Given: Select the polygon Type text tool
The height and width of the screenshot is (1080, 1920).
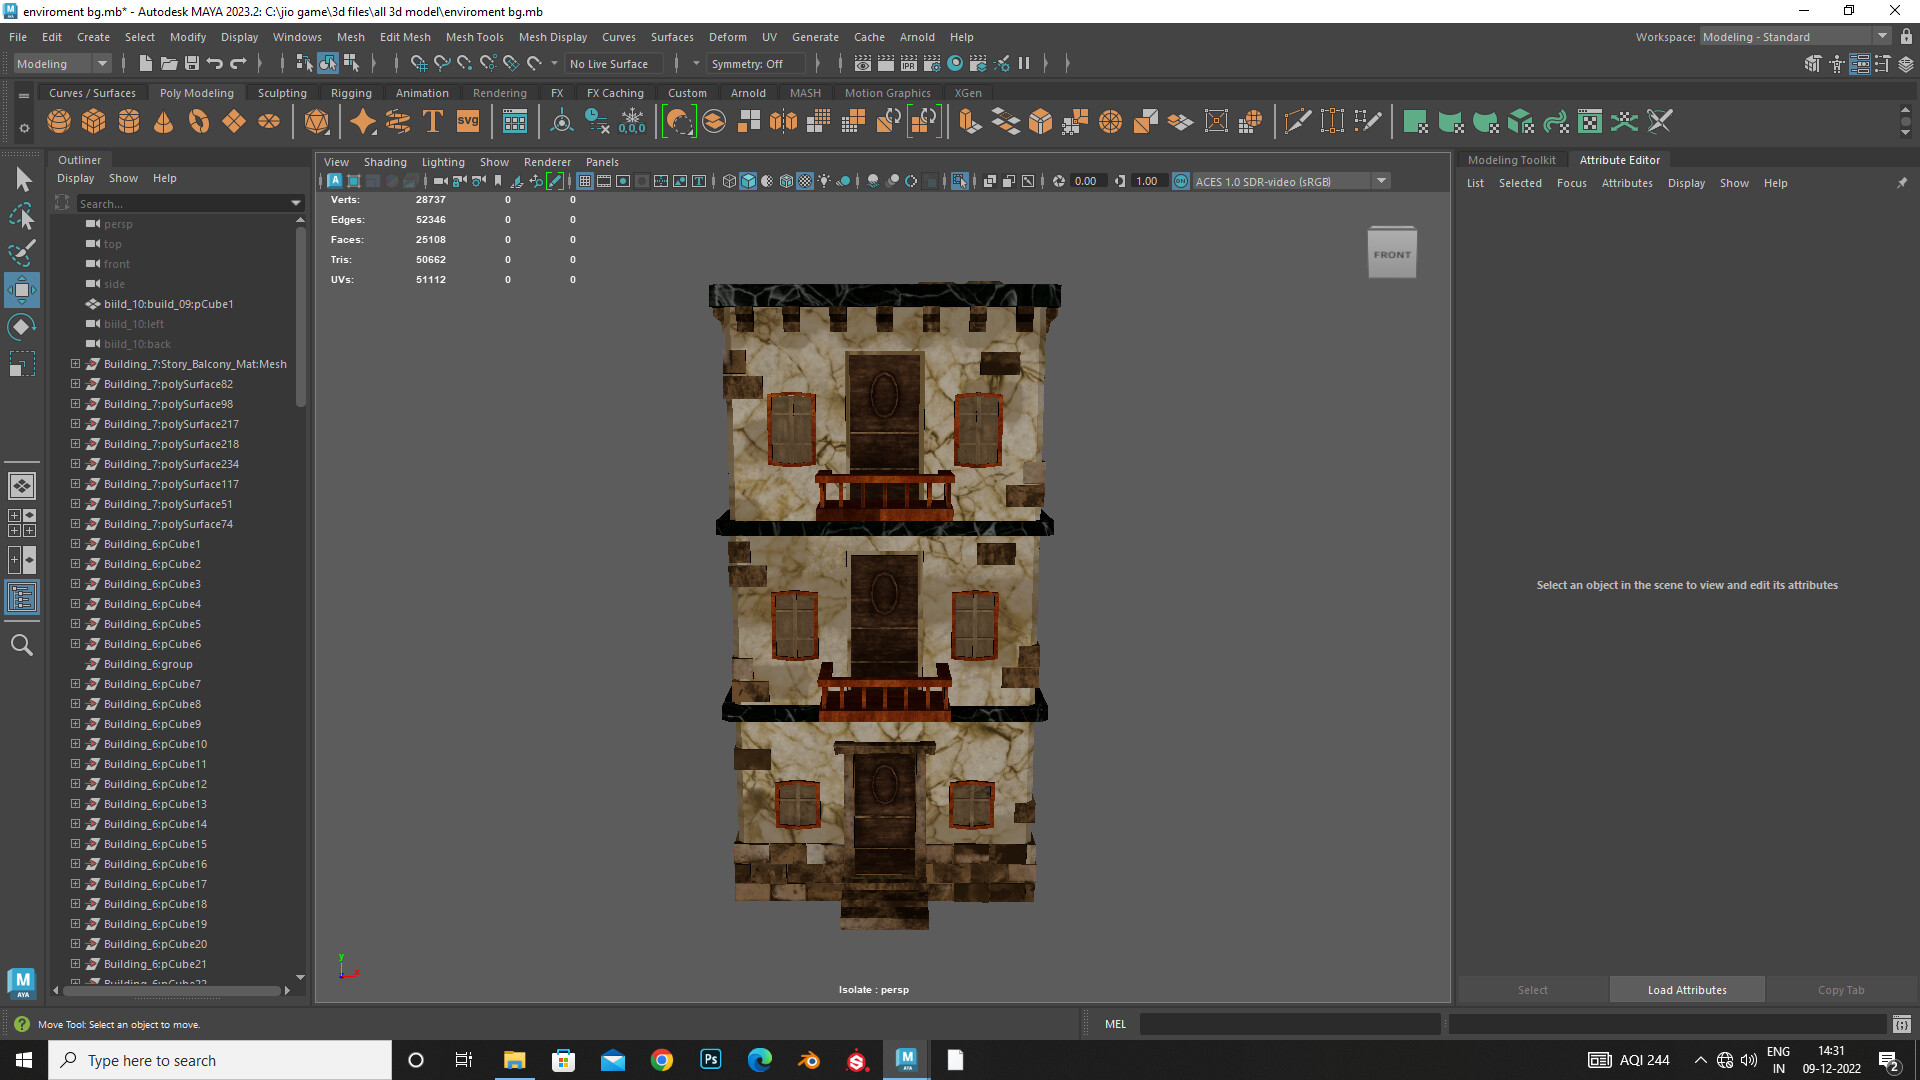Looking at the screenshot, I should tap(433, 122).
